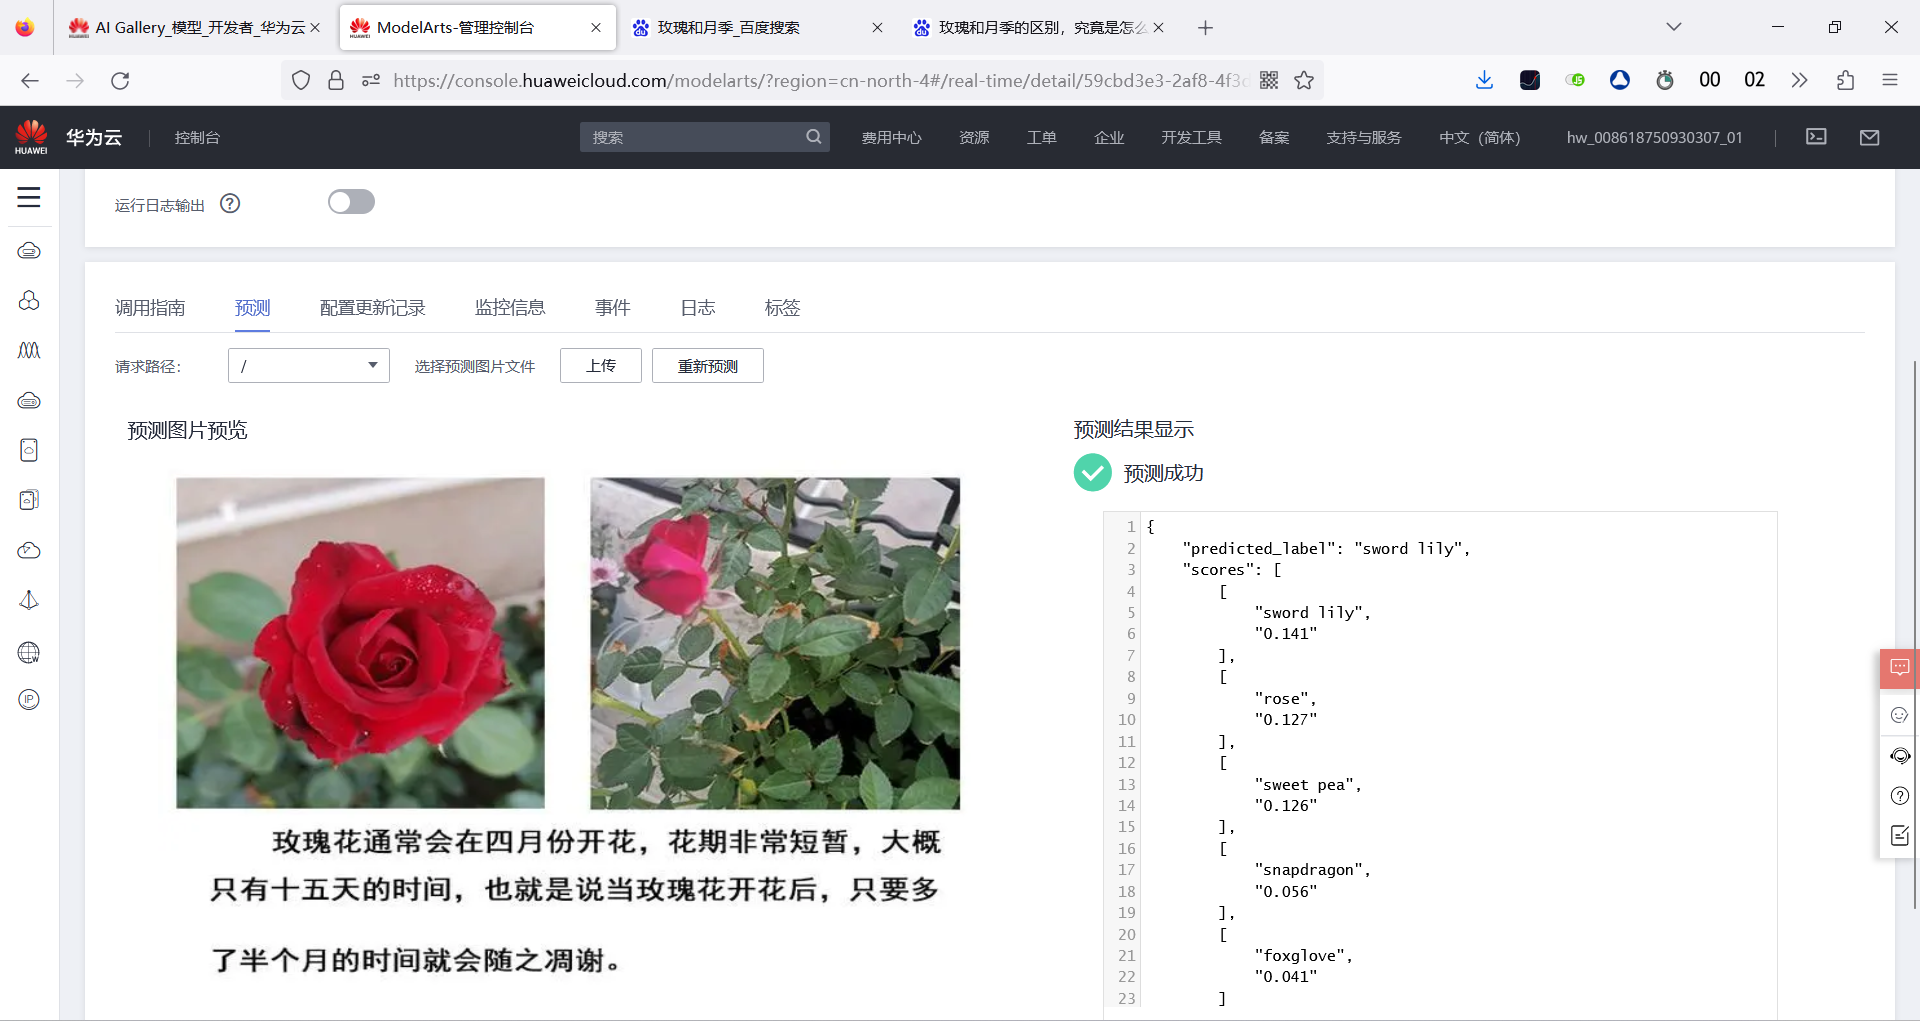Click the 重新预测 button
Screen dimensions: 1920x1021
707,365
